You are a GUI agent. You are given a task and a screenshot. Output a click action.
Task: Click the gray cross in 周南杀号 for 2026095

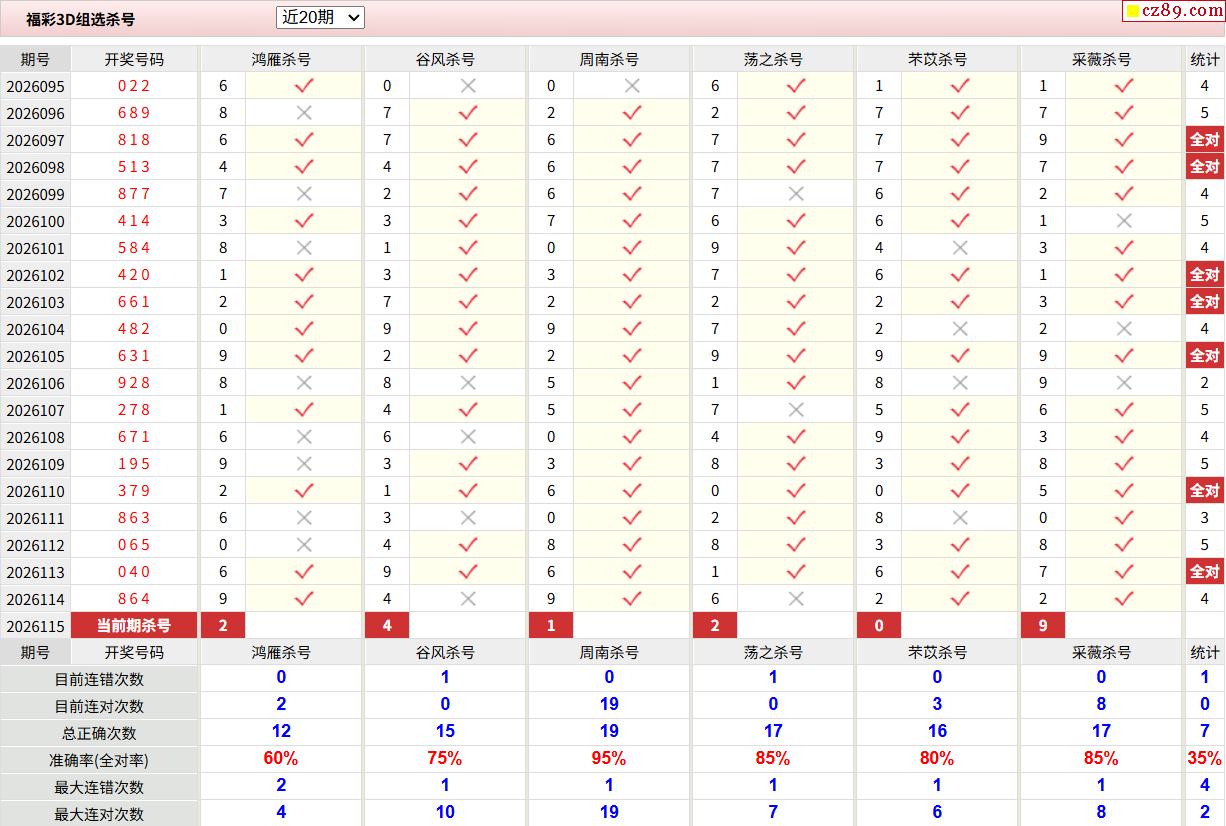coord(632,86)
